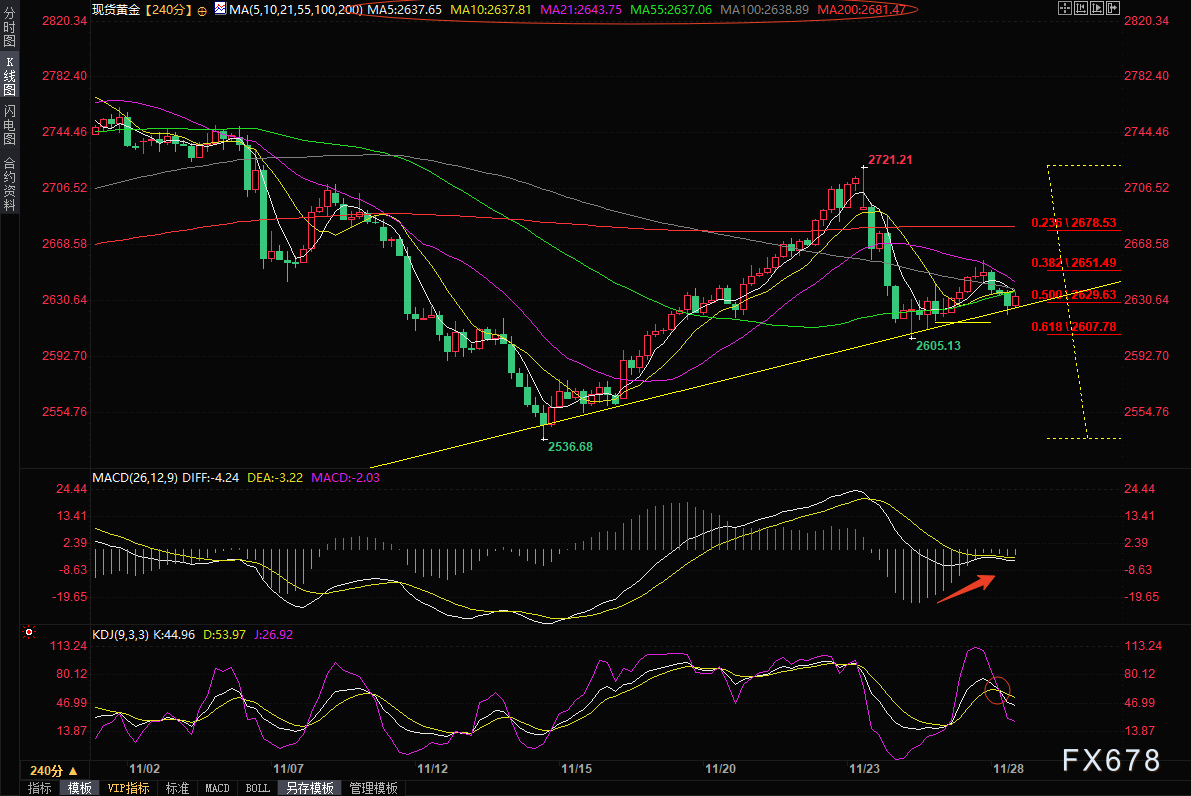The height and width of the screenshot is (796, 1191).
Task: Open 管理模板 template manager
Action: point(372,788)
